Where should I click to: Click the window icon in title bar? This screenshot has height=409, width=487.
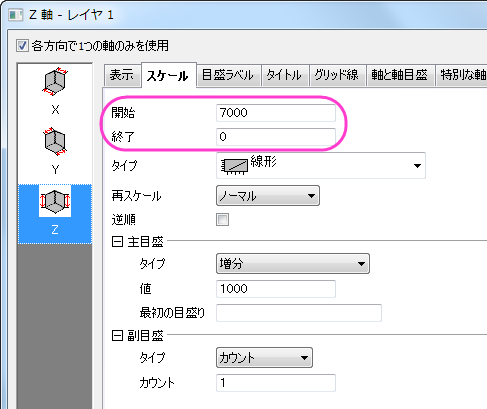(15, 15)
